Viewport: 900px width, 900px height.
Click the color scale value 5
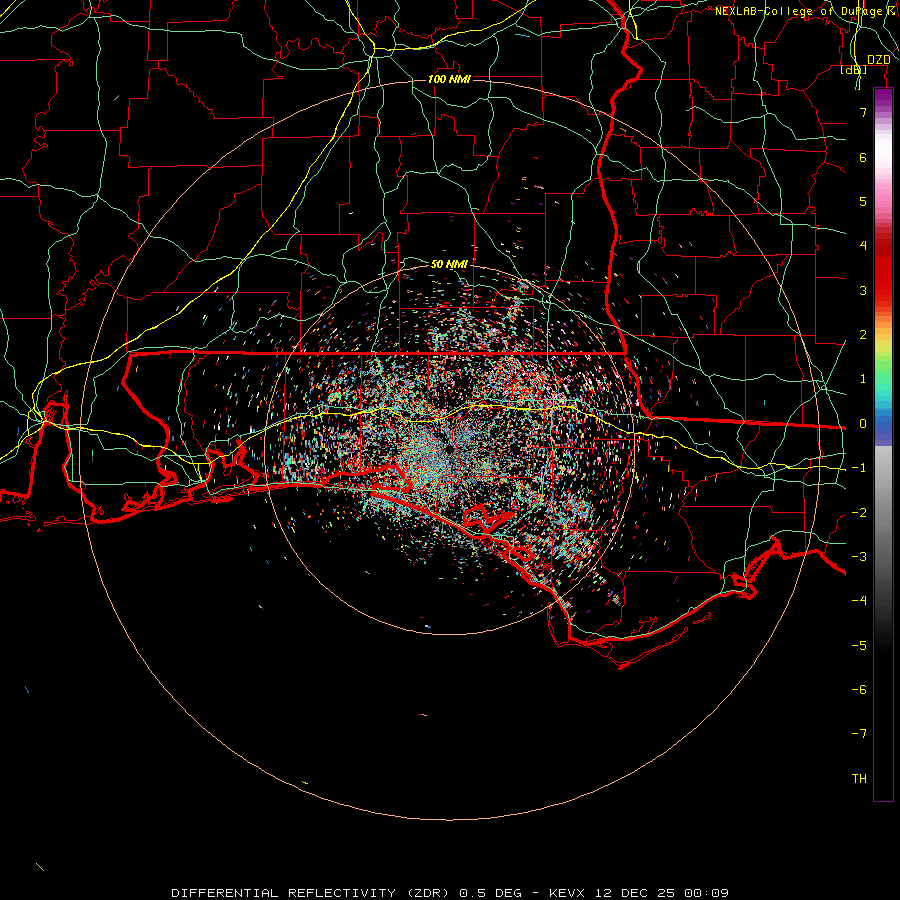(863, 201)
